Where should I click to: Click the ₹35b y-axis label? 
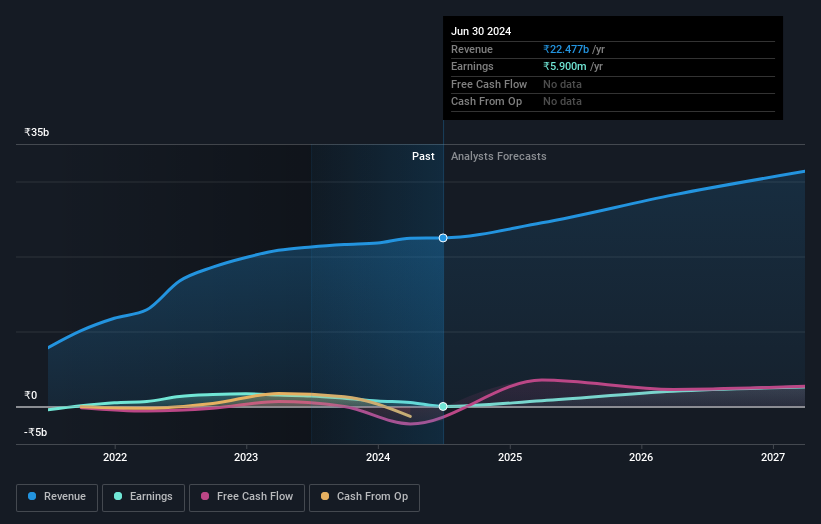pos(37,132)
